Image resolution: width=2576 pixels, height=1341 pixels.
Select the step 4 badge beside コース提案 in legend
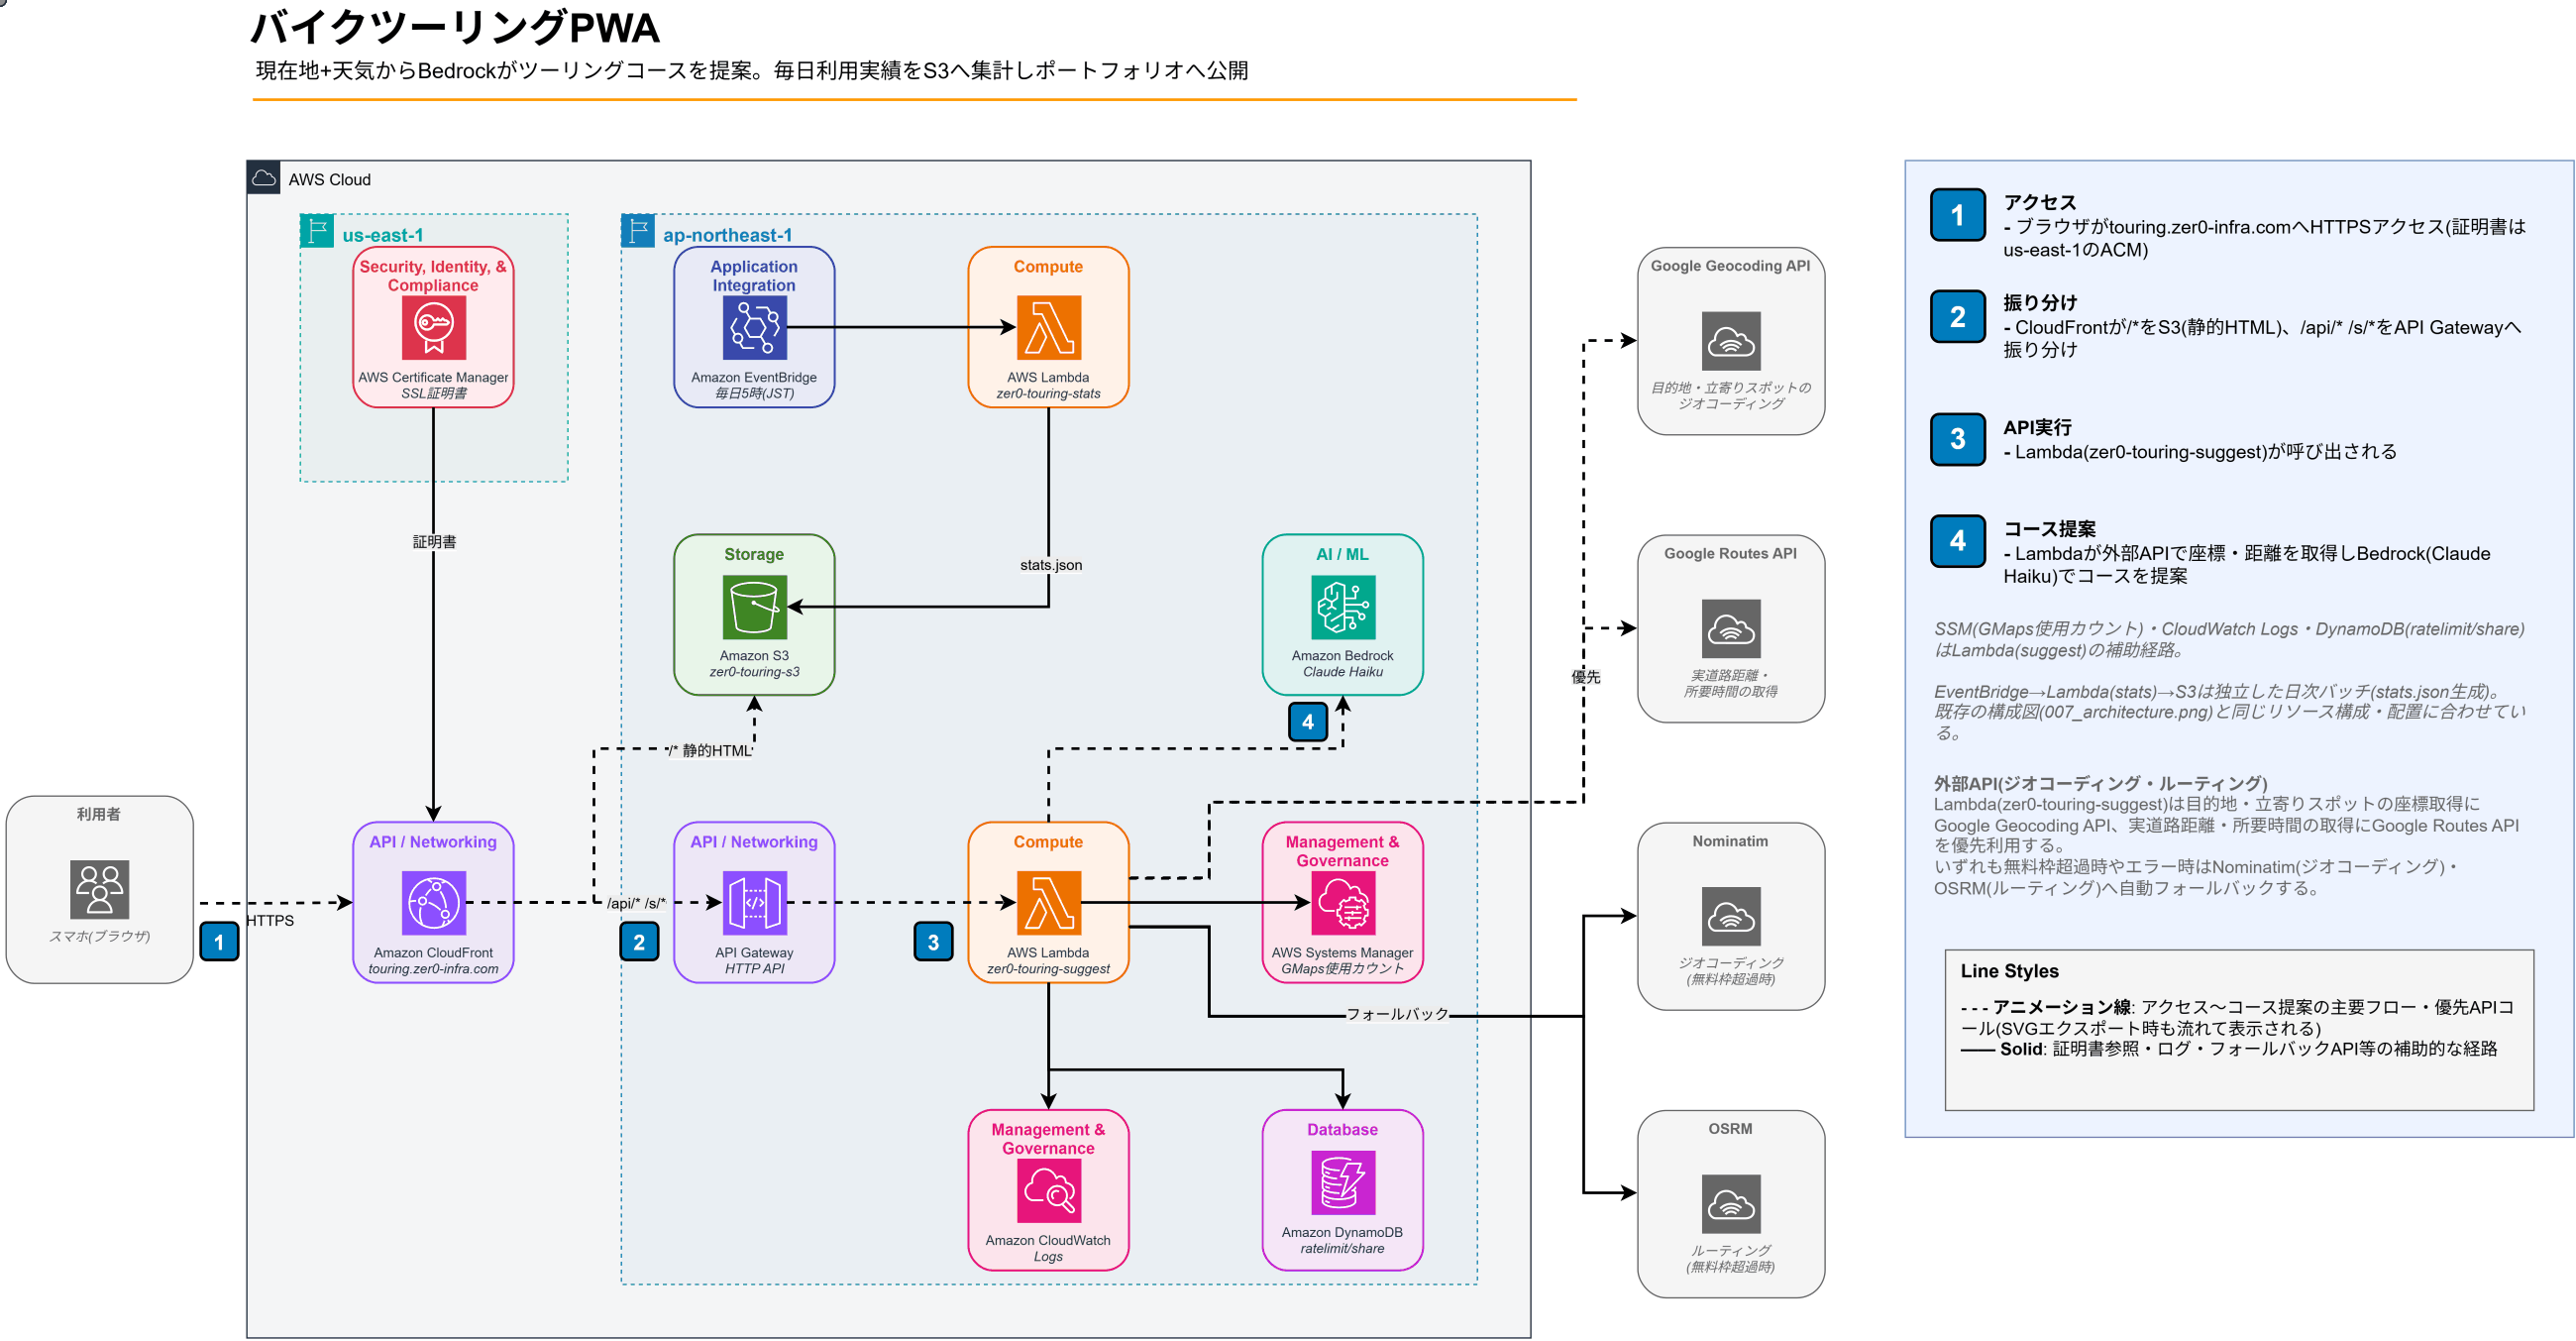pyautogui.click(x=1957, y=541)
